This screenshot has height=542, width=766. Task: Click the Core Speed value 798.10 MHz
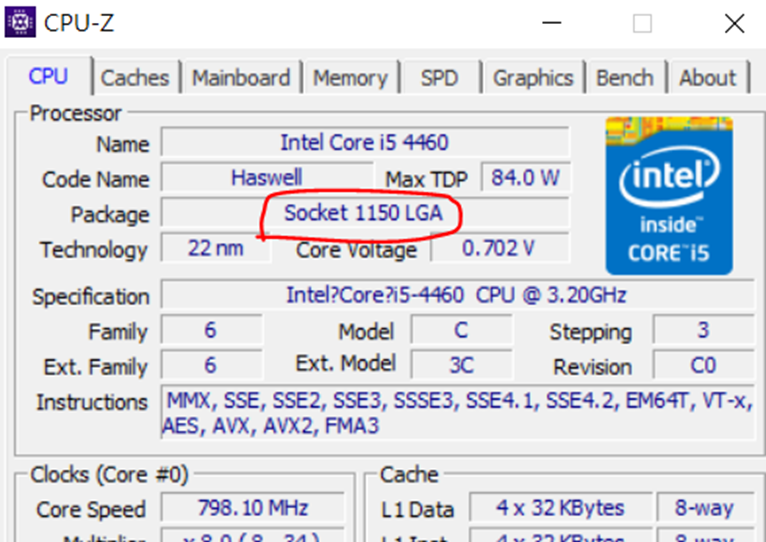(x=253, y=508)
